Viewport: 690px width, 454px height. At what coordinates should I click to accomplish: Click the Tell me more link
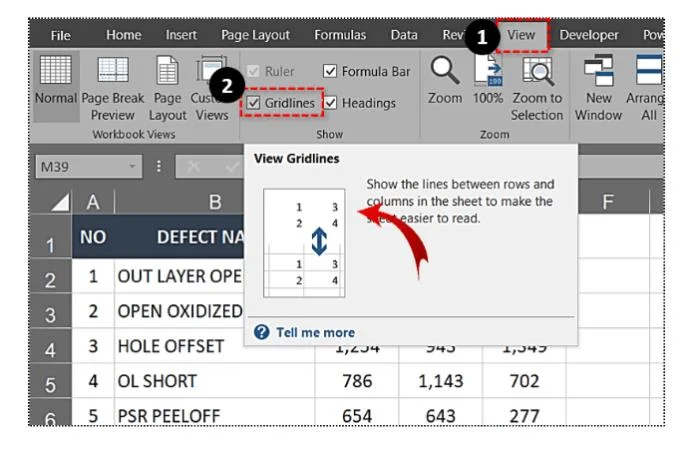point(315,332)
